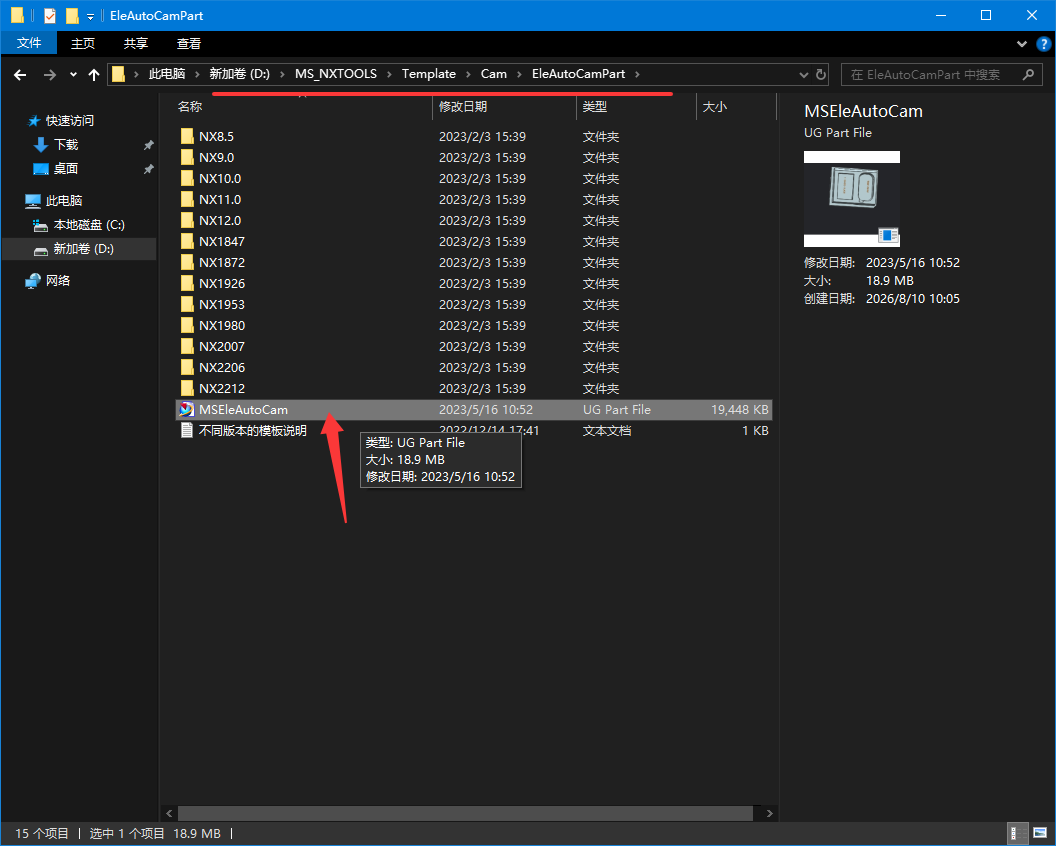Select the NX2007 folder icon
Viewport: 1056px width, 846px height.
187,346
